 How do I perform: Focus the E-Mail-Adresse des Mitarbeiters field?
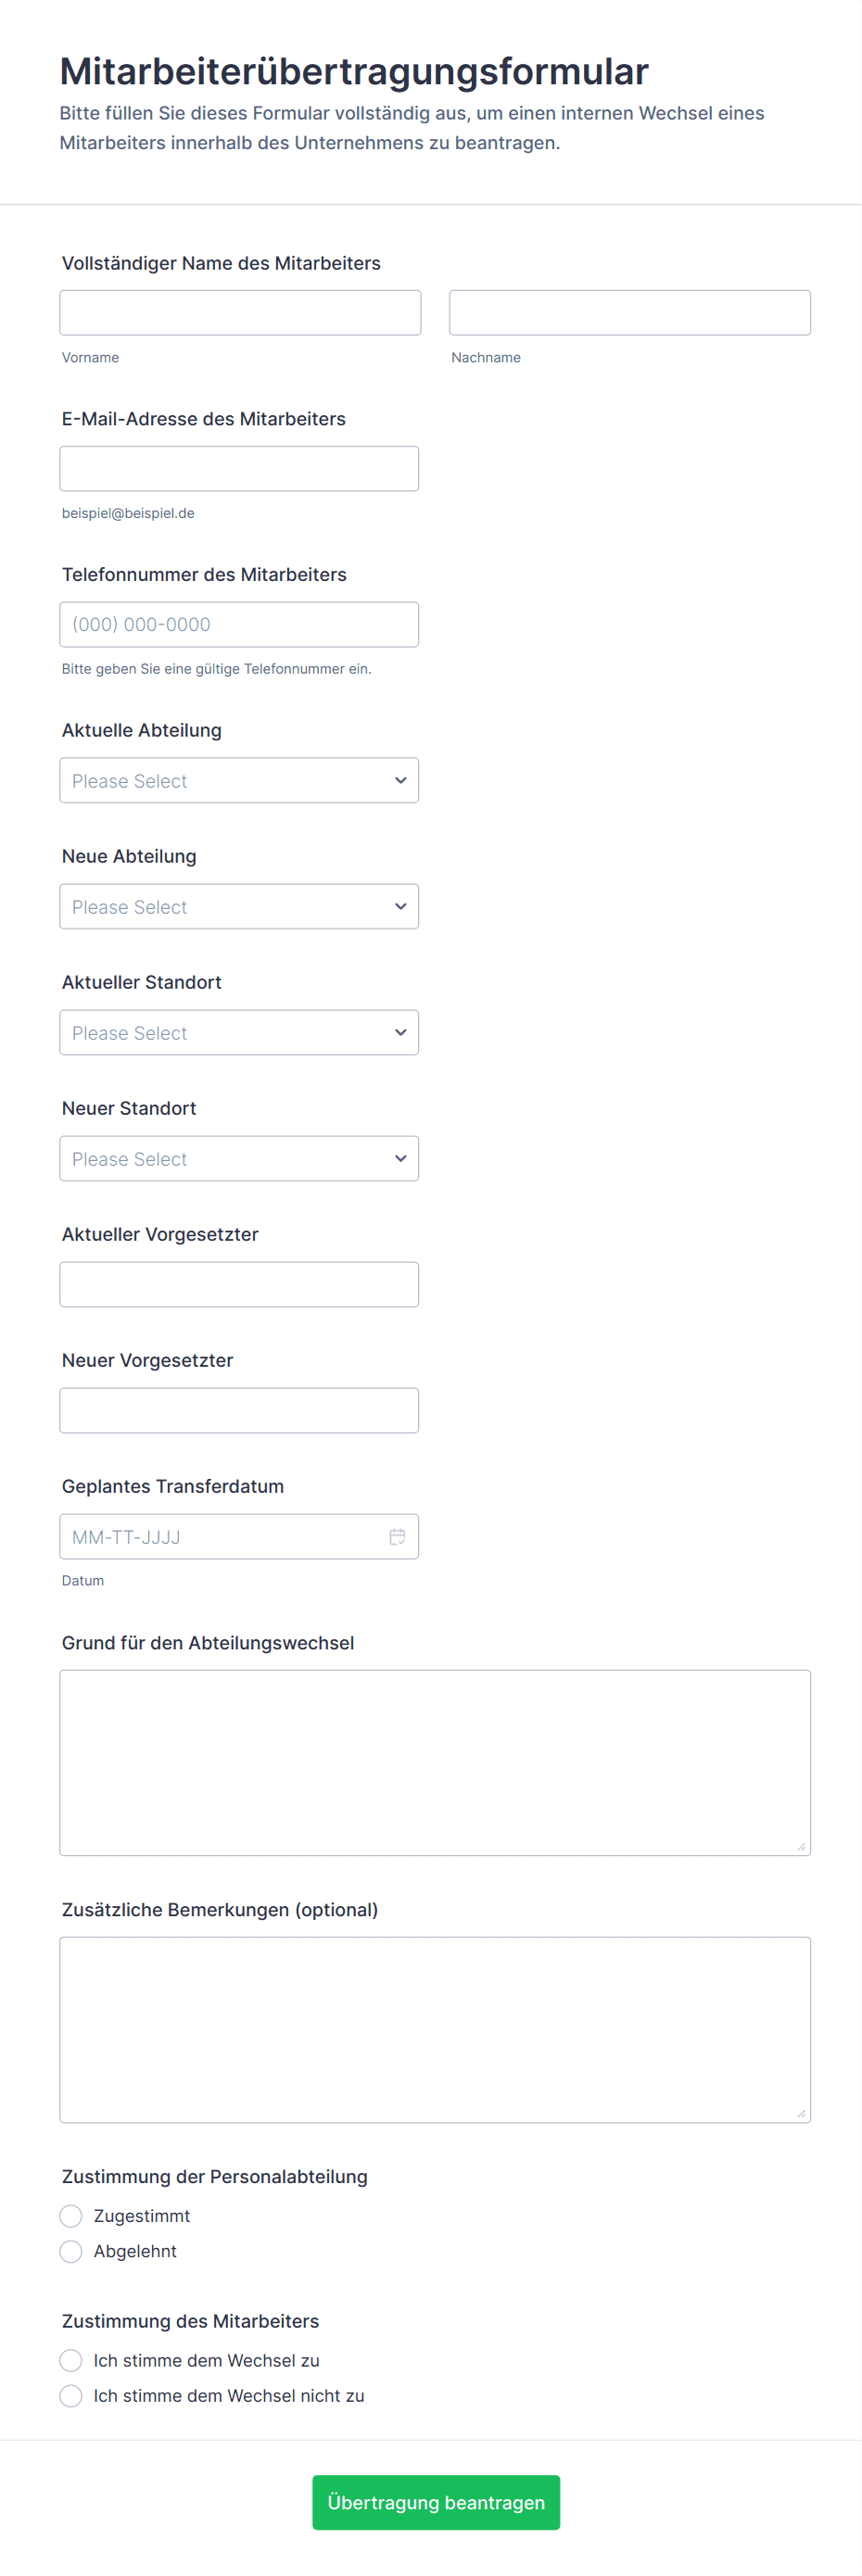point(239,468)
